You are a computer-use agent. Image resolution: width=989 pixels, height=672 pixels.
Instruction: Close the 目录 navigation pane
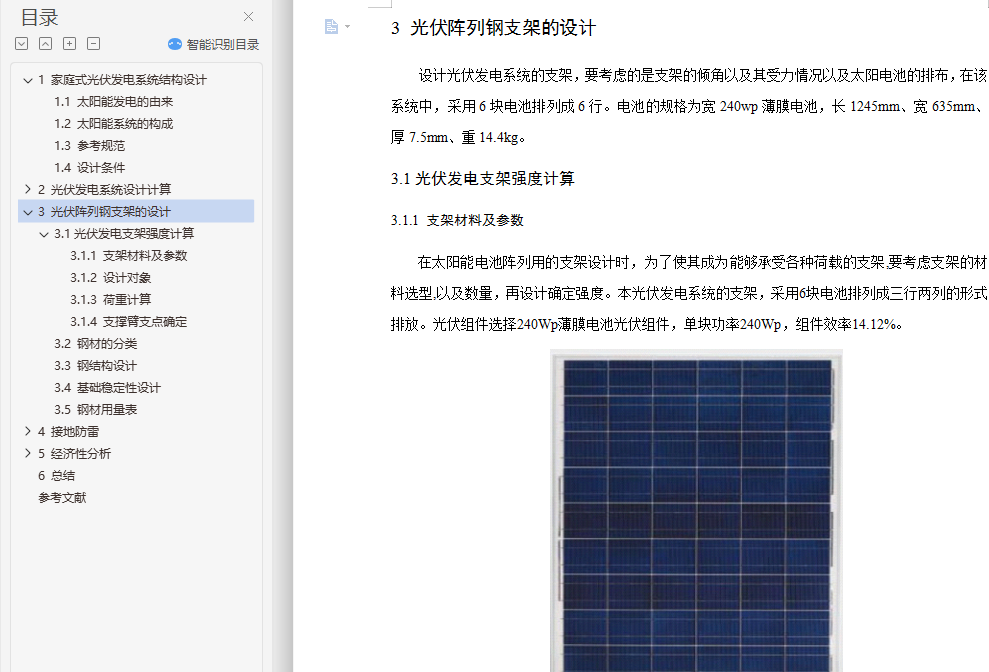tap(249, 16)
